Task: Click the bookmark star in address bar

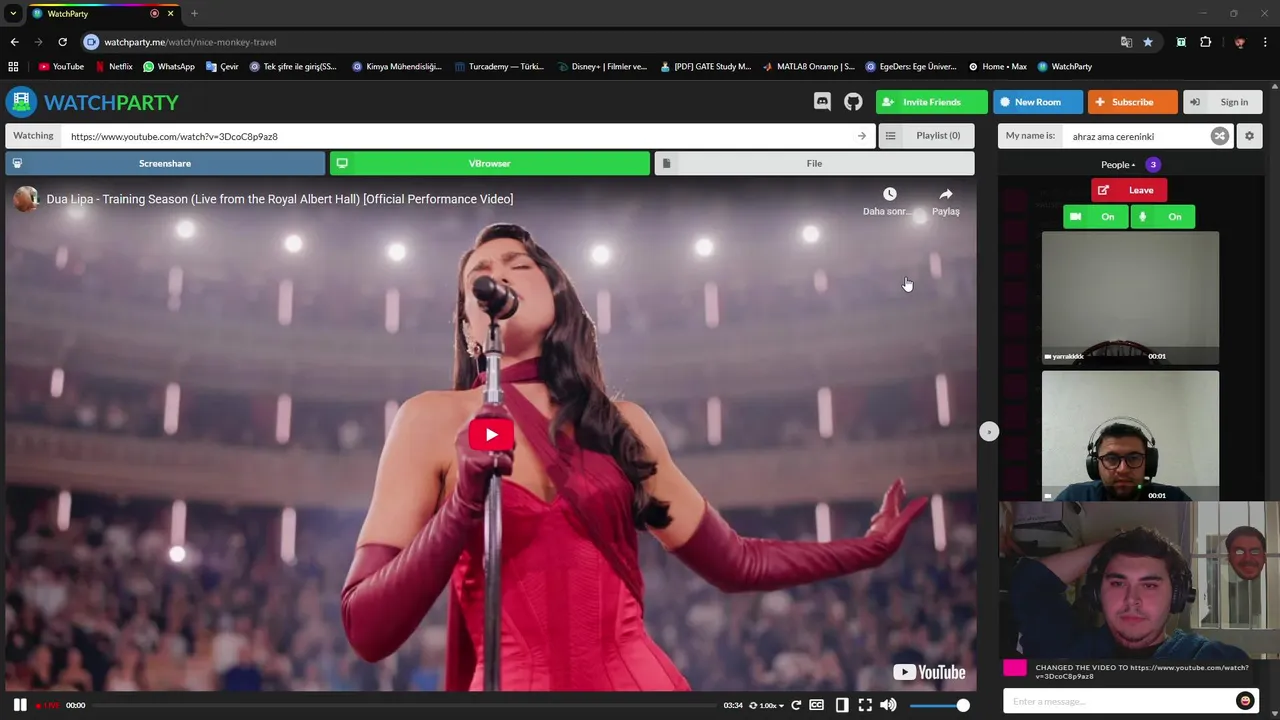Action: 1148,42
